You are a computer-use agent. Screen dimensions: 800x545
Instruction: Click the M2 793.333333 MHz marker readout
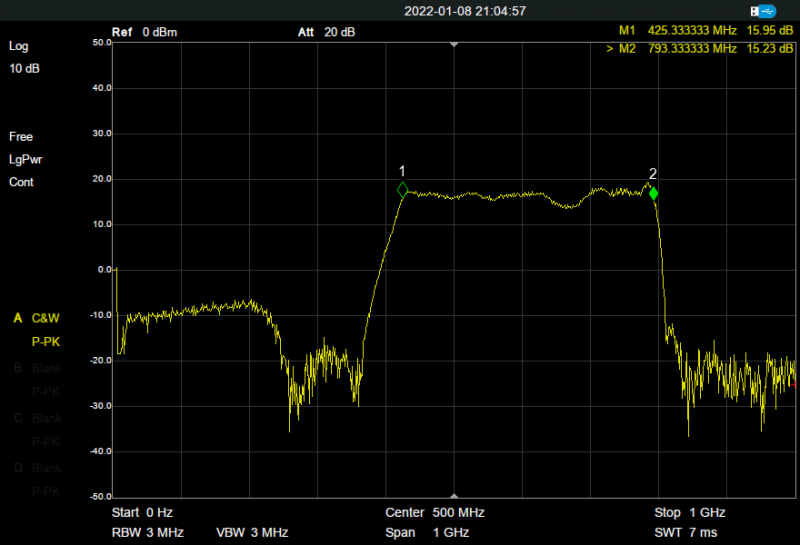pyautogui.click(x=699, y=49)
